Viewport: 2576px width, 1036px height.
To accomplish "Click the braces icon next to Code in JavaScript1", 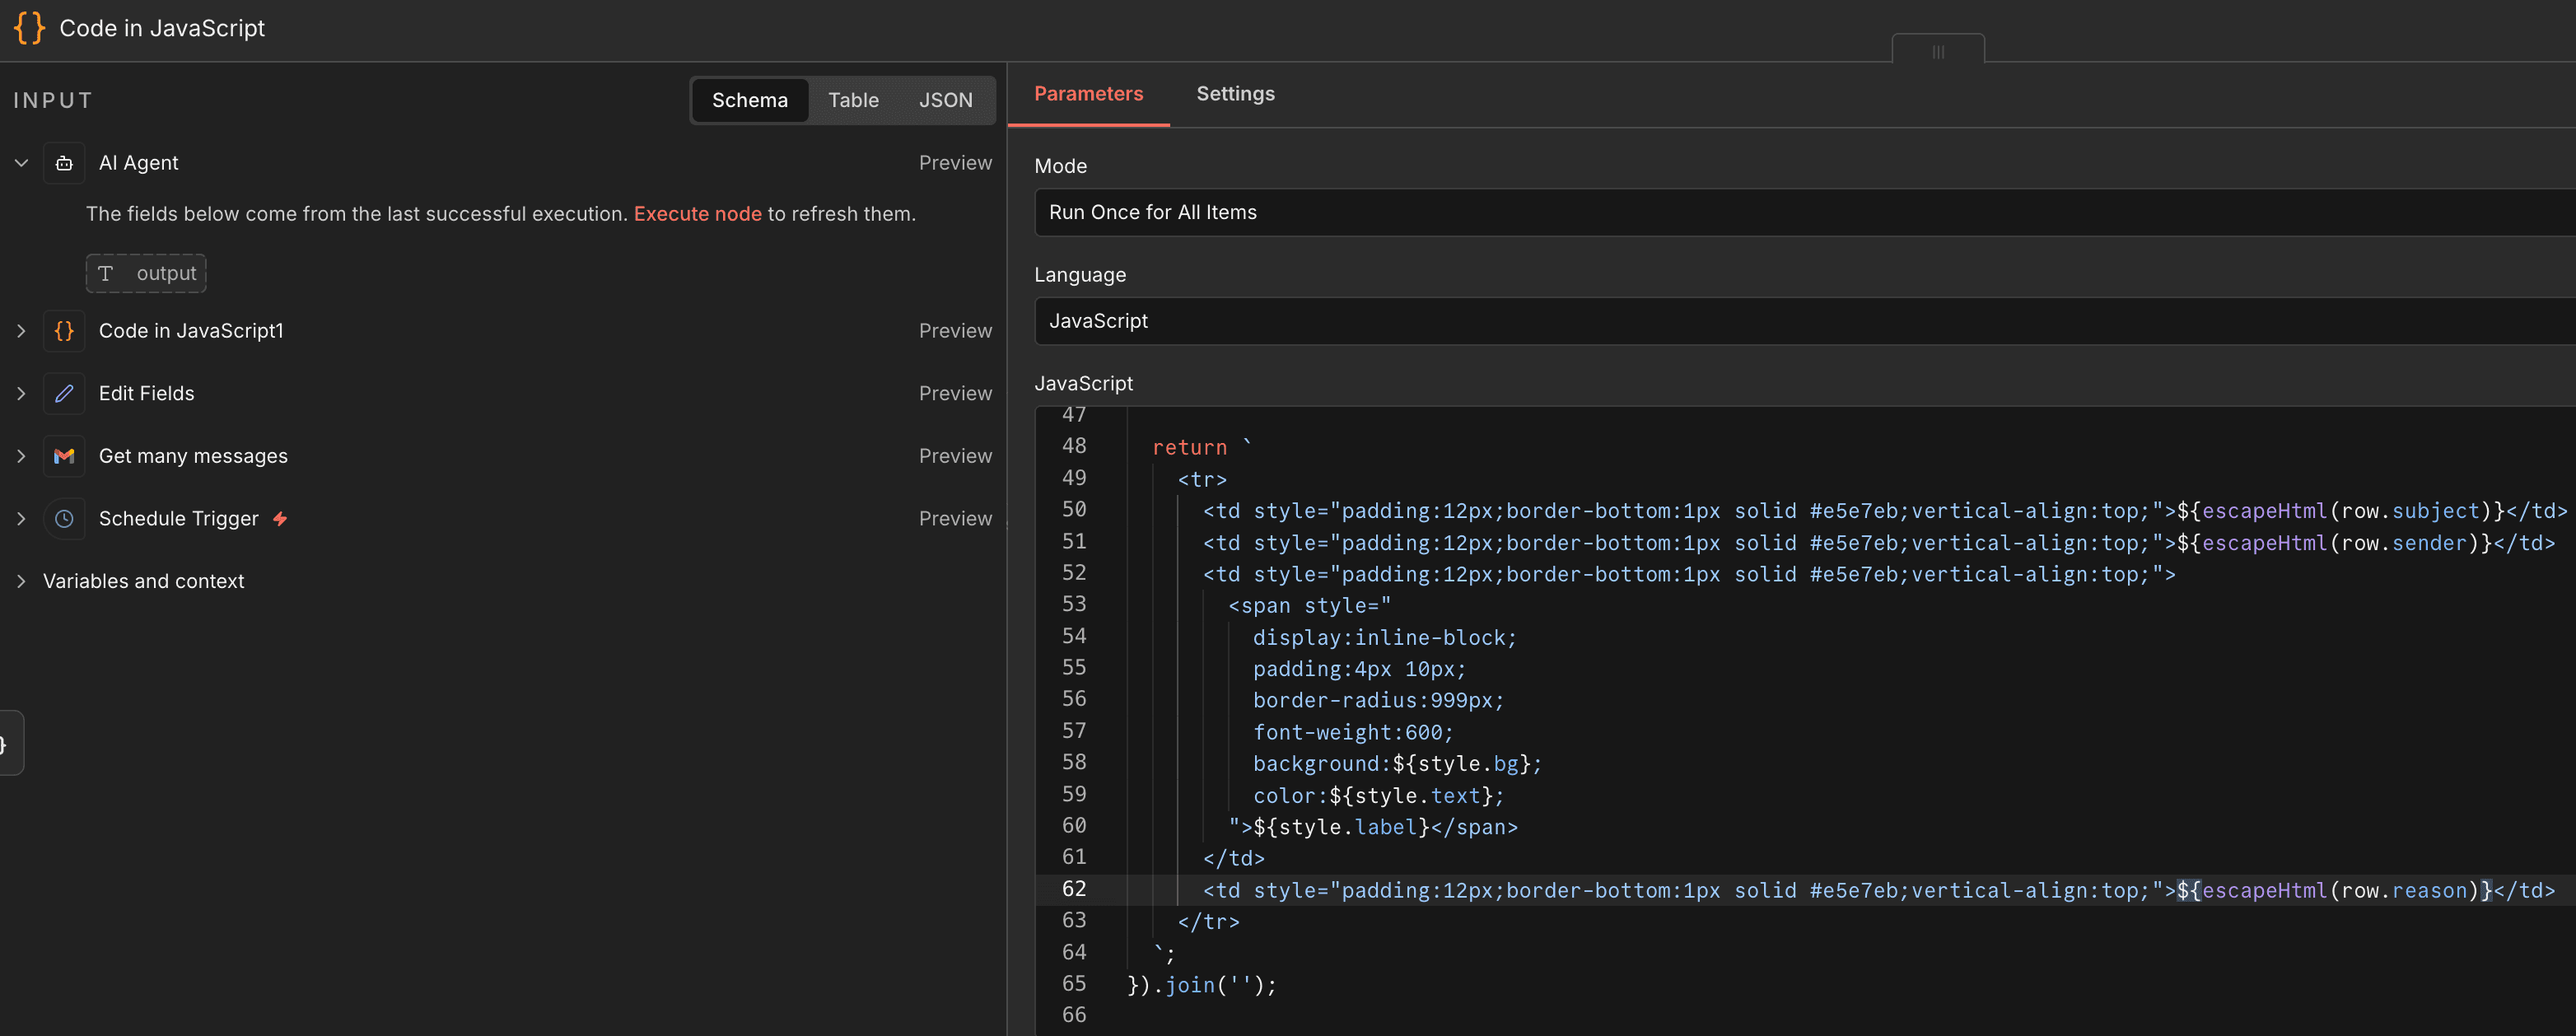I will [x=64, y=330].
